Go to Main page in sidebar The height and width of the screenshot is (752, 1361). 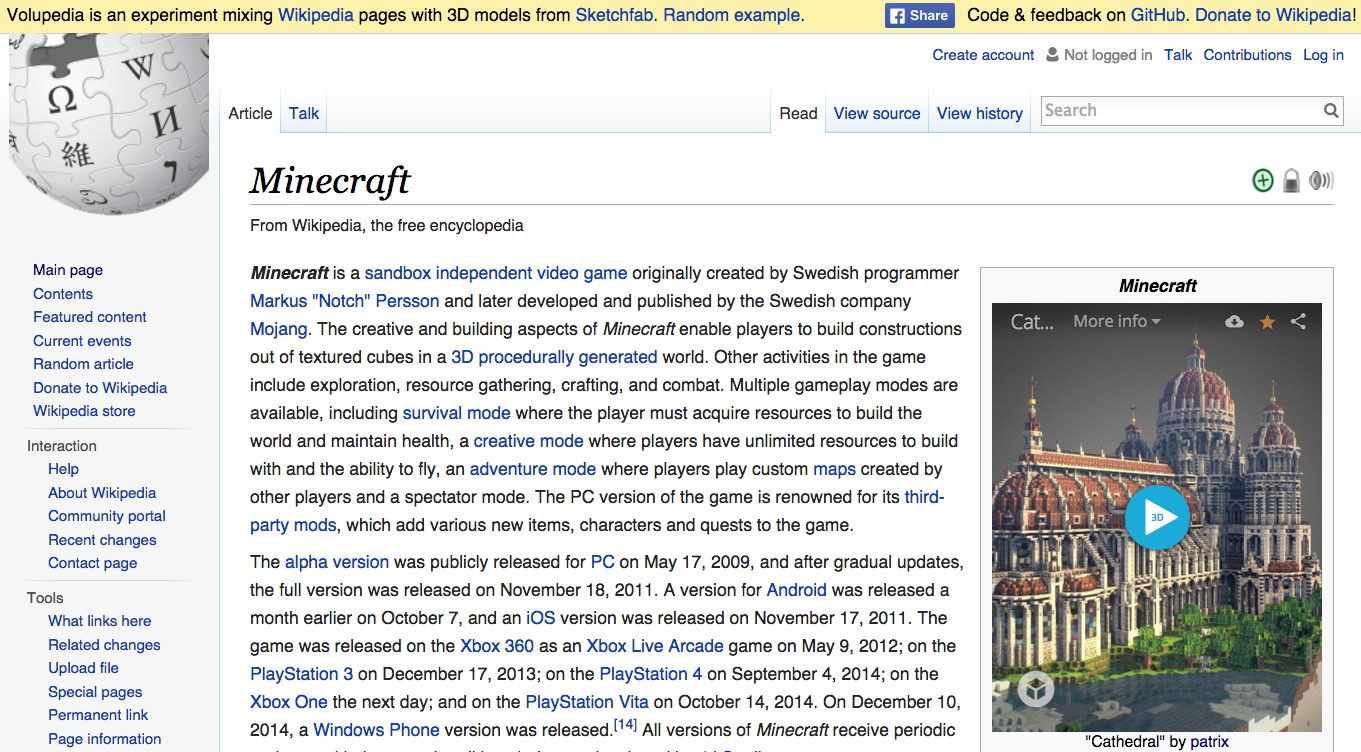(68, 270)
